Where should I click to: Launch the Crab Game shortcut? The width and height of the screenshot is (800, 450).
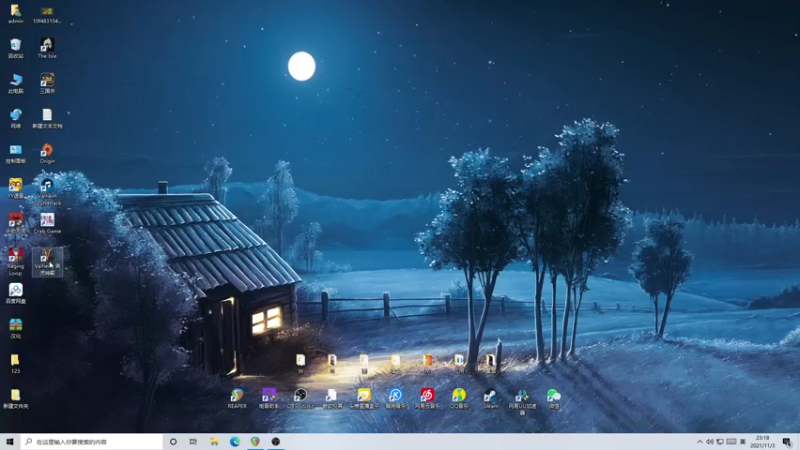47,223
